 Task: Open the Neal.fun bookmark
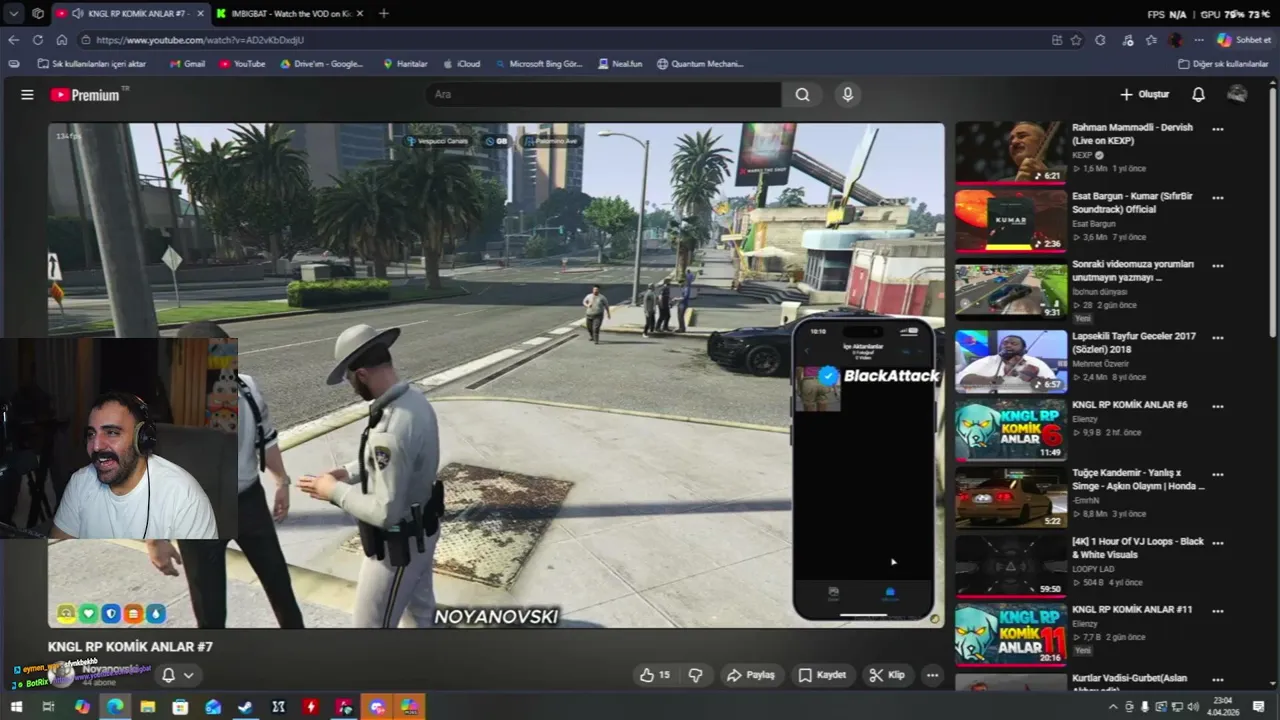tap(620, 64)
